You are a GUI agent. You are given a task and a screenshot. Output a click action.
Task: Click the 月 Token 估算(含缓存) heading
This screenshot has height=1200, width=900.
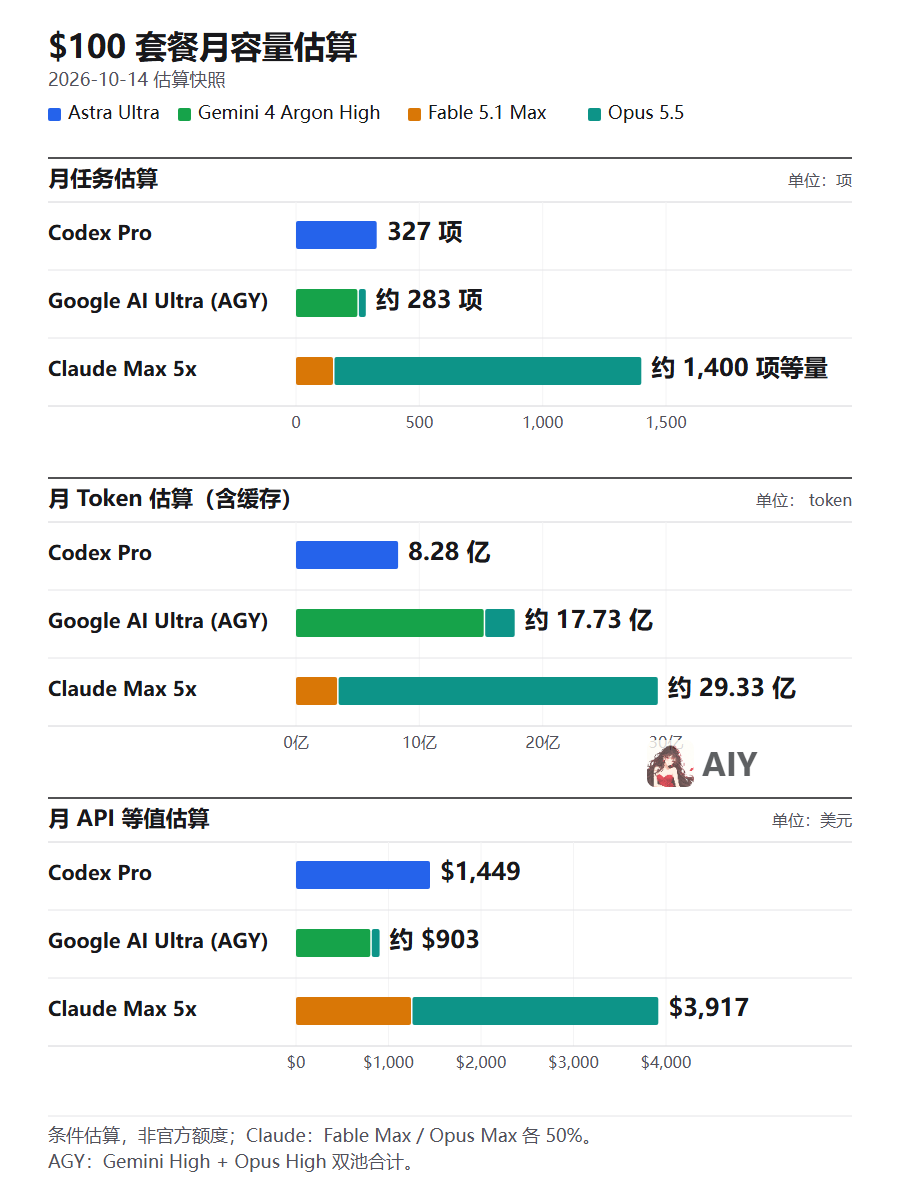click(169, 499)
